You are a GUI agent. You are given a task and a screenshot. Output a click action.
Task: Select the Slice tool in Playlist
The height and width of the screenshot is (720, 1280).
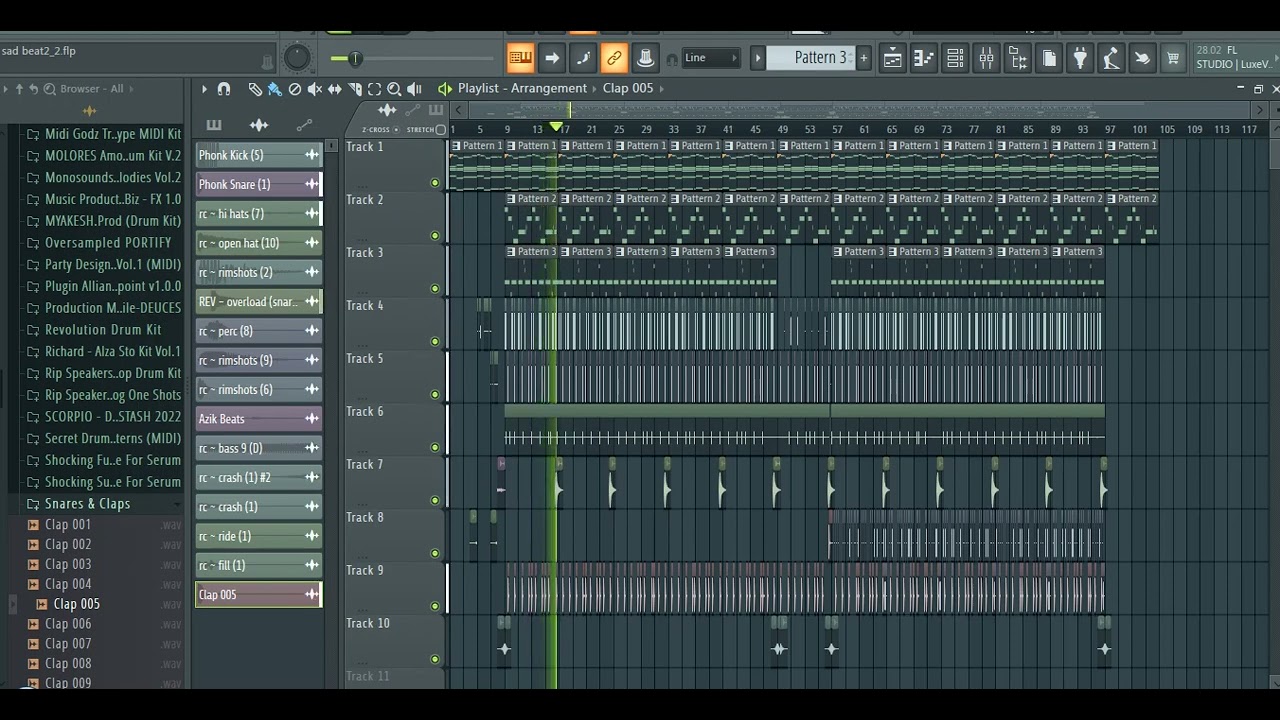[x=355, y=89]
